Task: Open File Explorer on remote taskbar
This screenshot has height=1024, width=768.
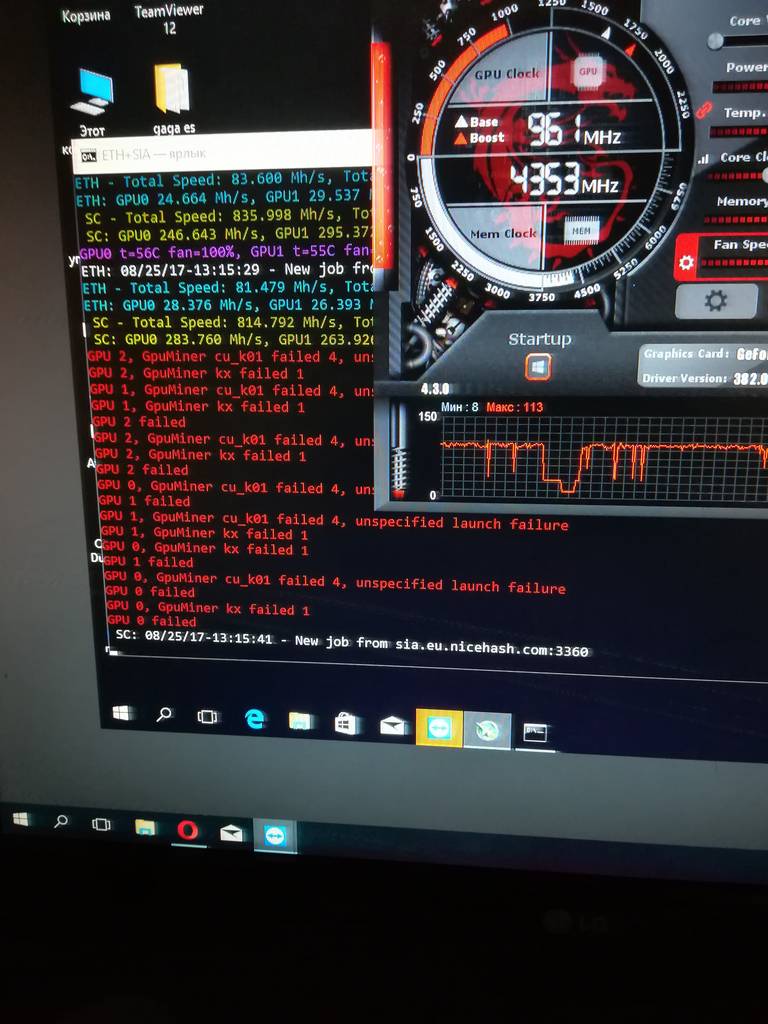Action: [x=300, y=721]
